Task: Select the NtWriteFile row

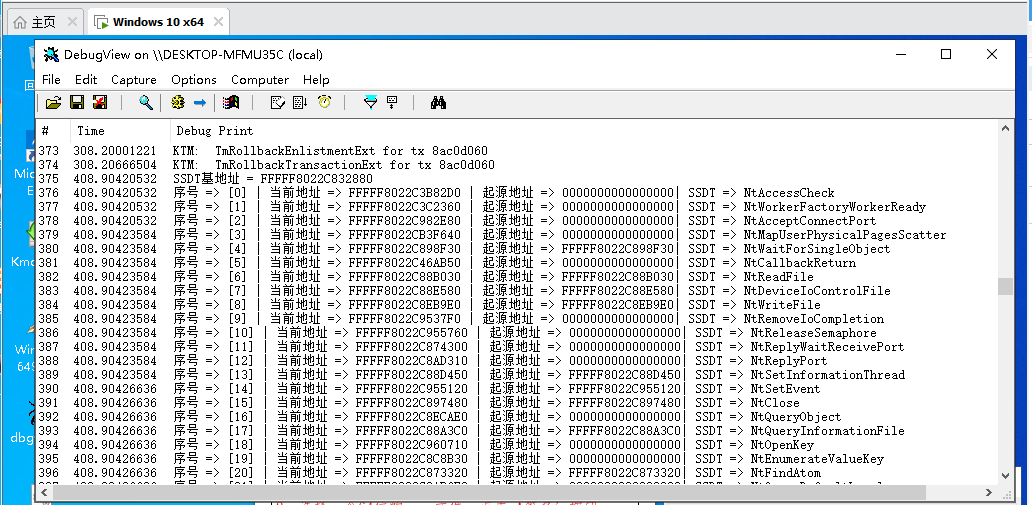Action: click(517, 305)
